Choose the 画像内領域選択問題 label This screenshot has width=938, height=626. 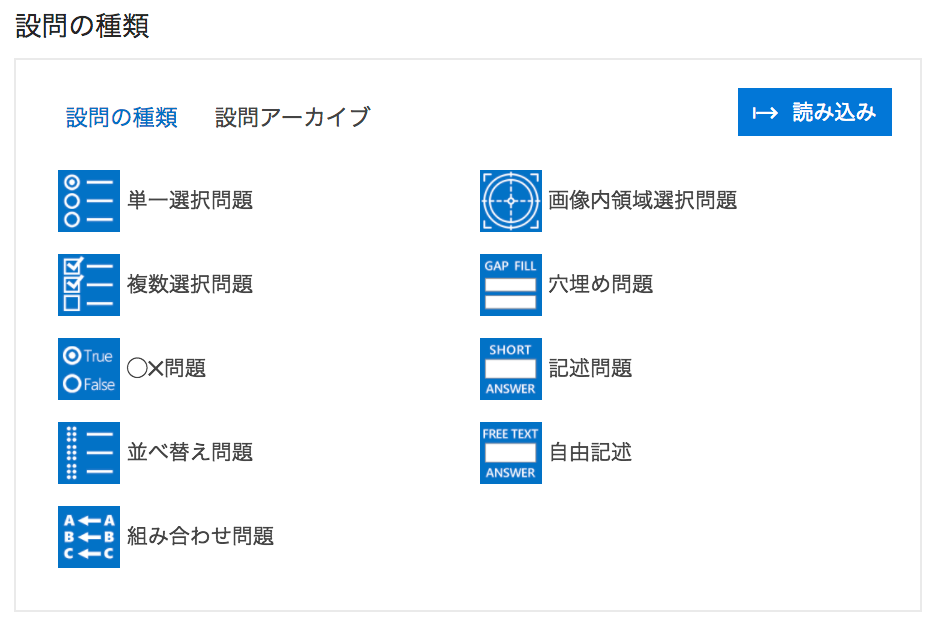[642, 201]
